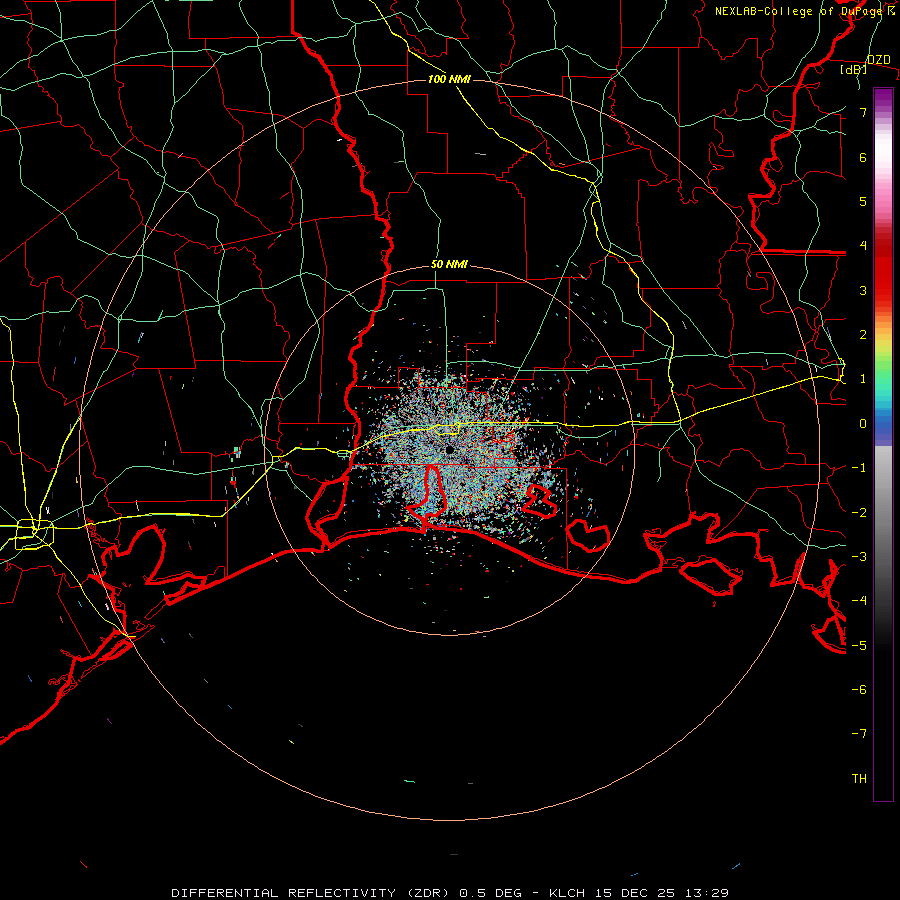The width and height of the screenshot is (900, 900).
Task: Click the DZD legend title
Action: tap(879, 60)
